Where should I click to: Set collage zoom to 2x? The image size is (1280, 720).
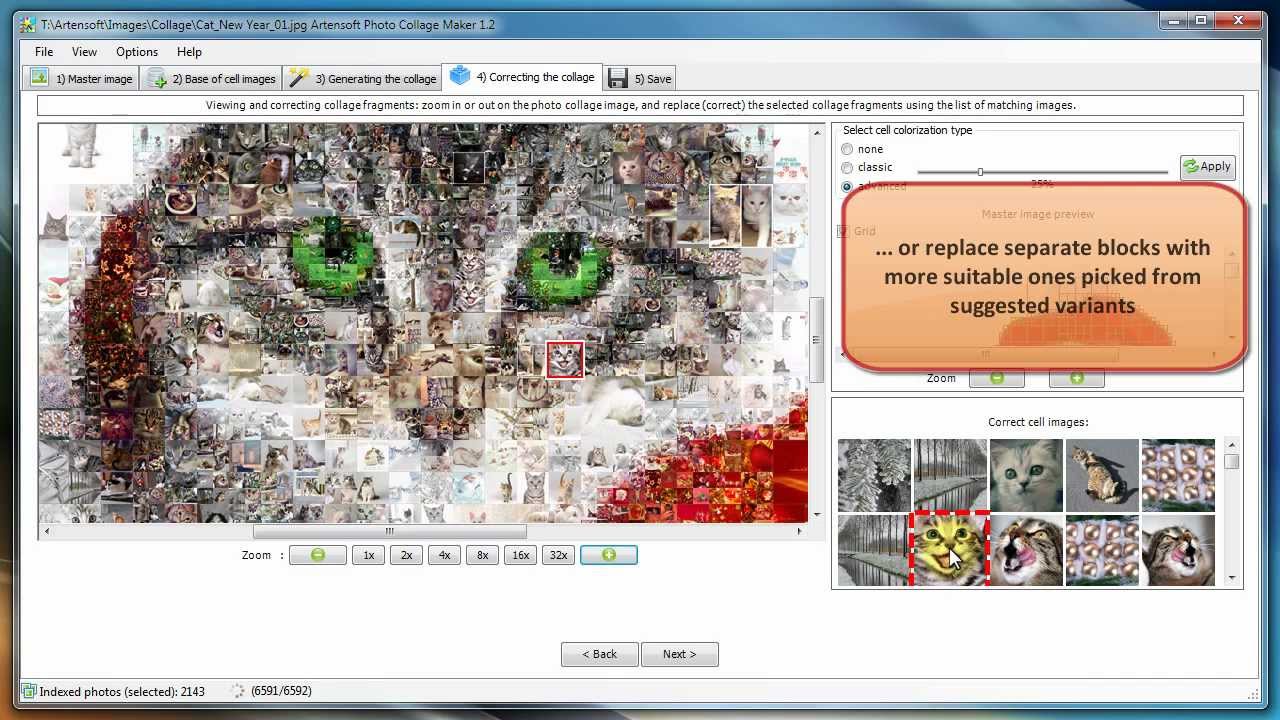[407, 555]
